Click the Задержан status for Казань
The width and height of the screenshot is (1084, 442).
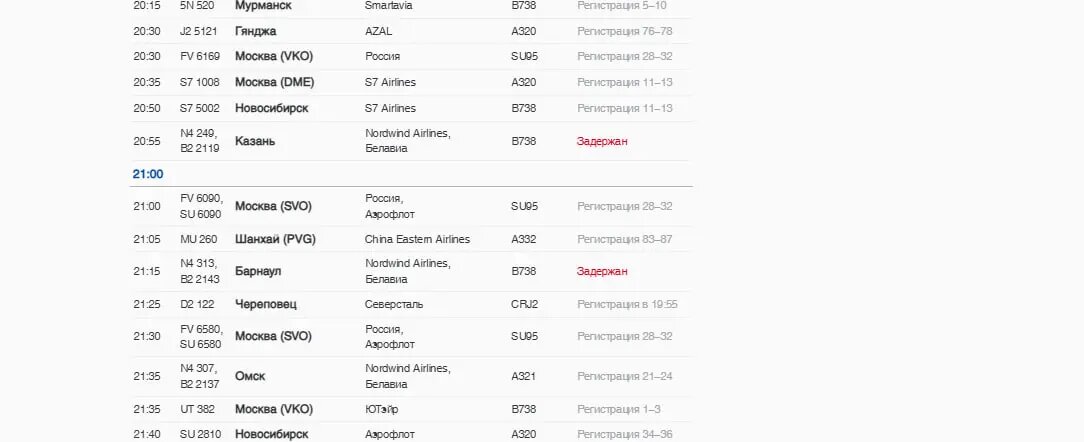click(602, 141)
